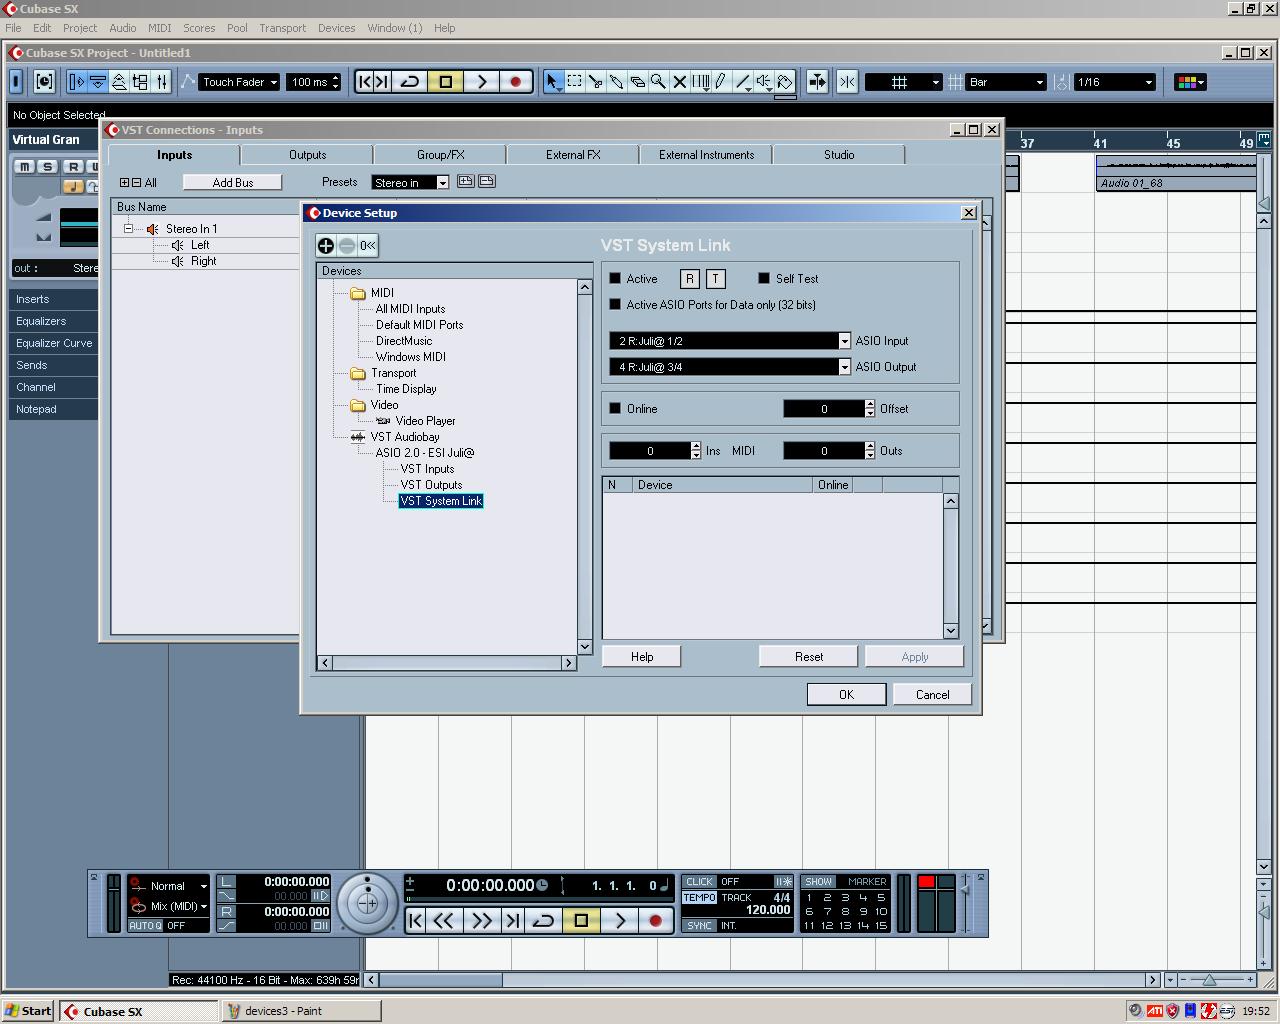Click the Start button on taskbar
Image resolution: width=1280 pixels, height=1024 pixels.
(28, 1011)
